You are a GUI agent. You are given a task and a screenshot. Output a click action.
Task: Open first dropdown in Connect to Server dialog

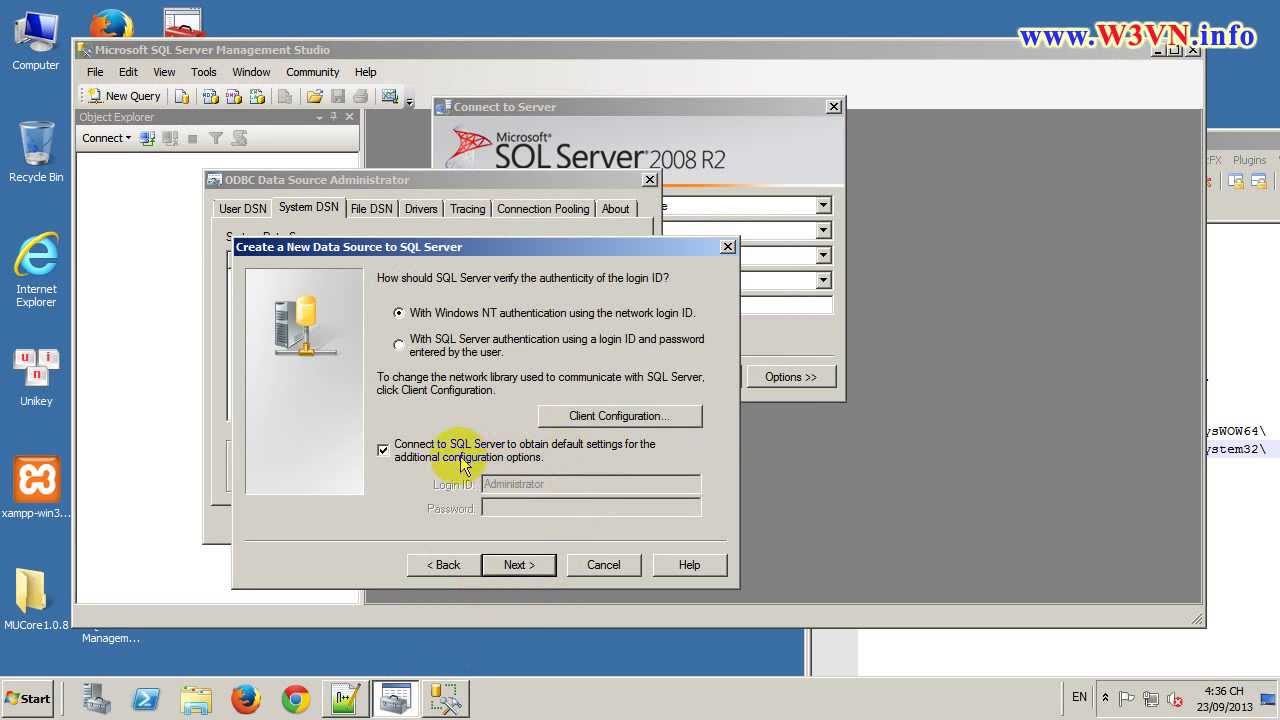(823, 206)
